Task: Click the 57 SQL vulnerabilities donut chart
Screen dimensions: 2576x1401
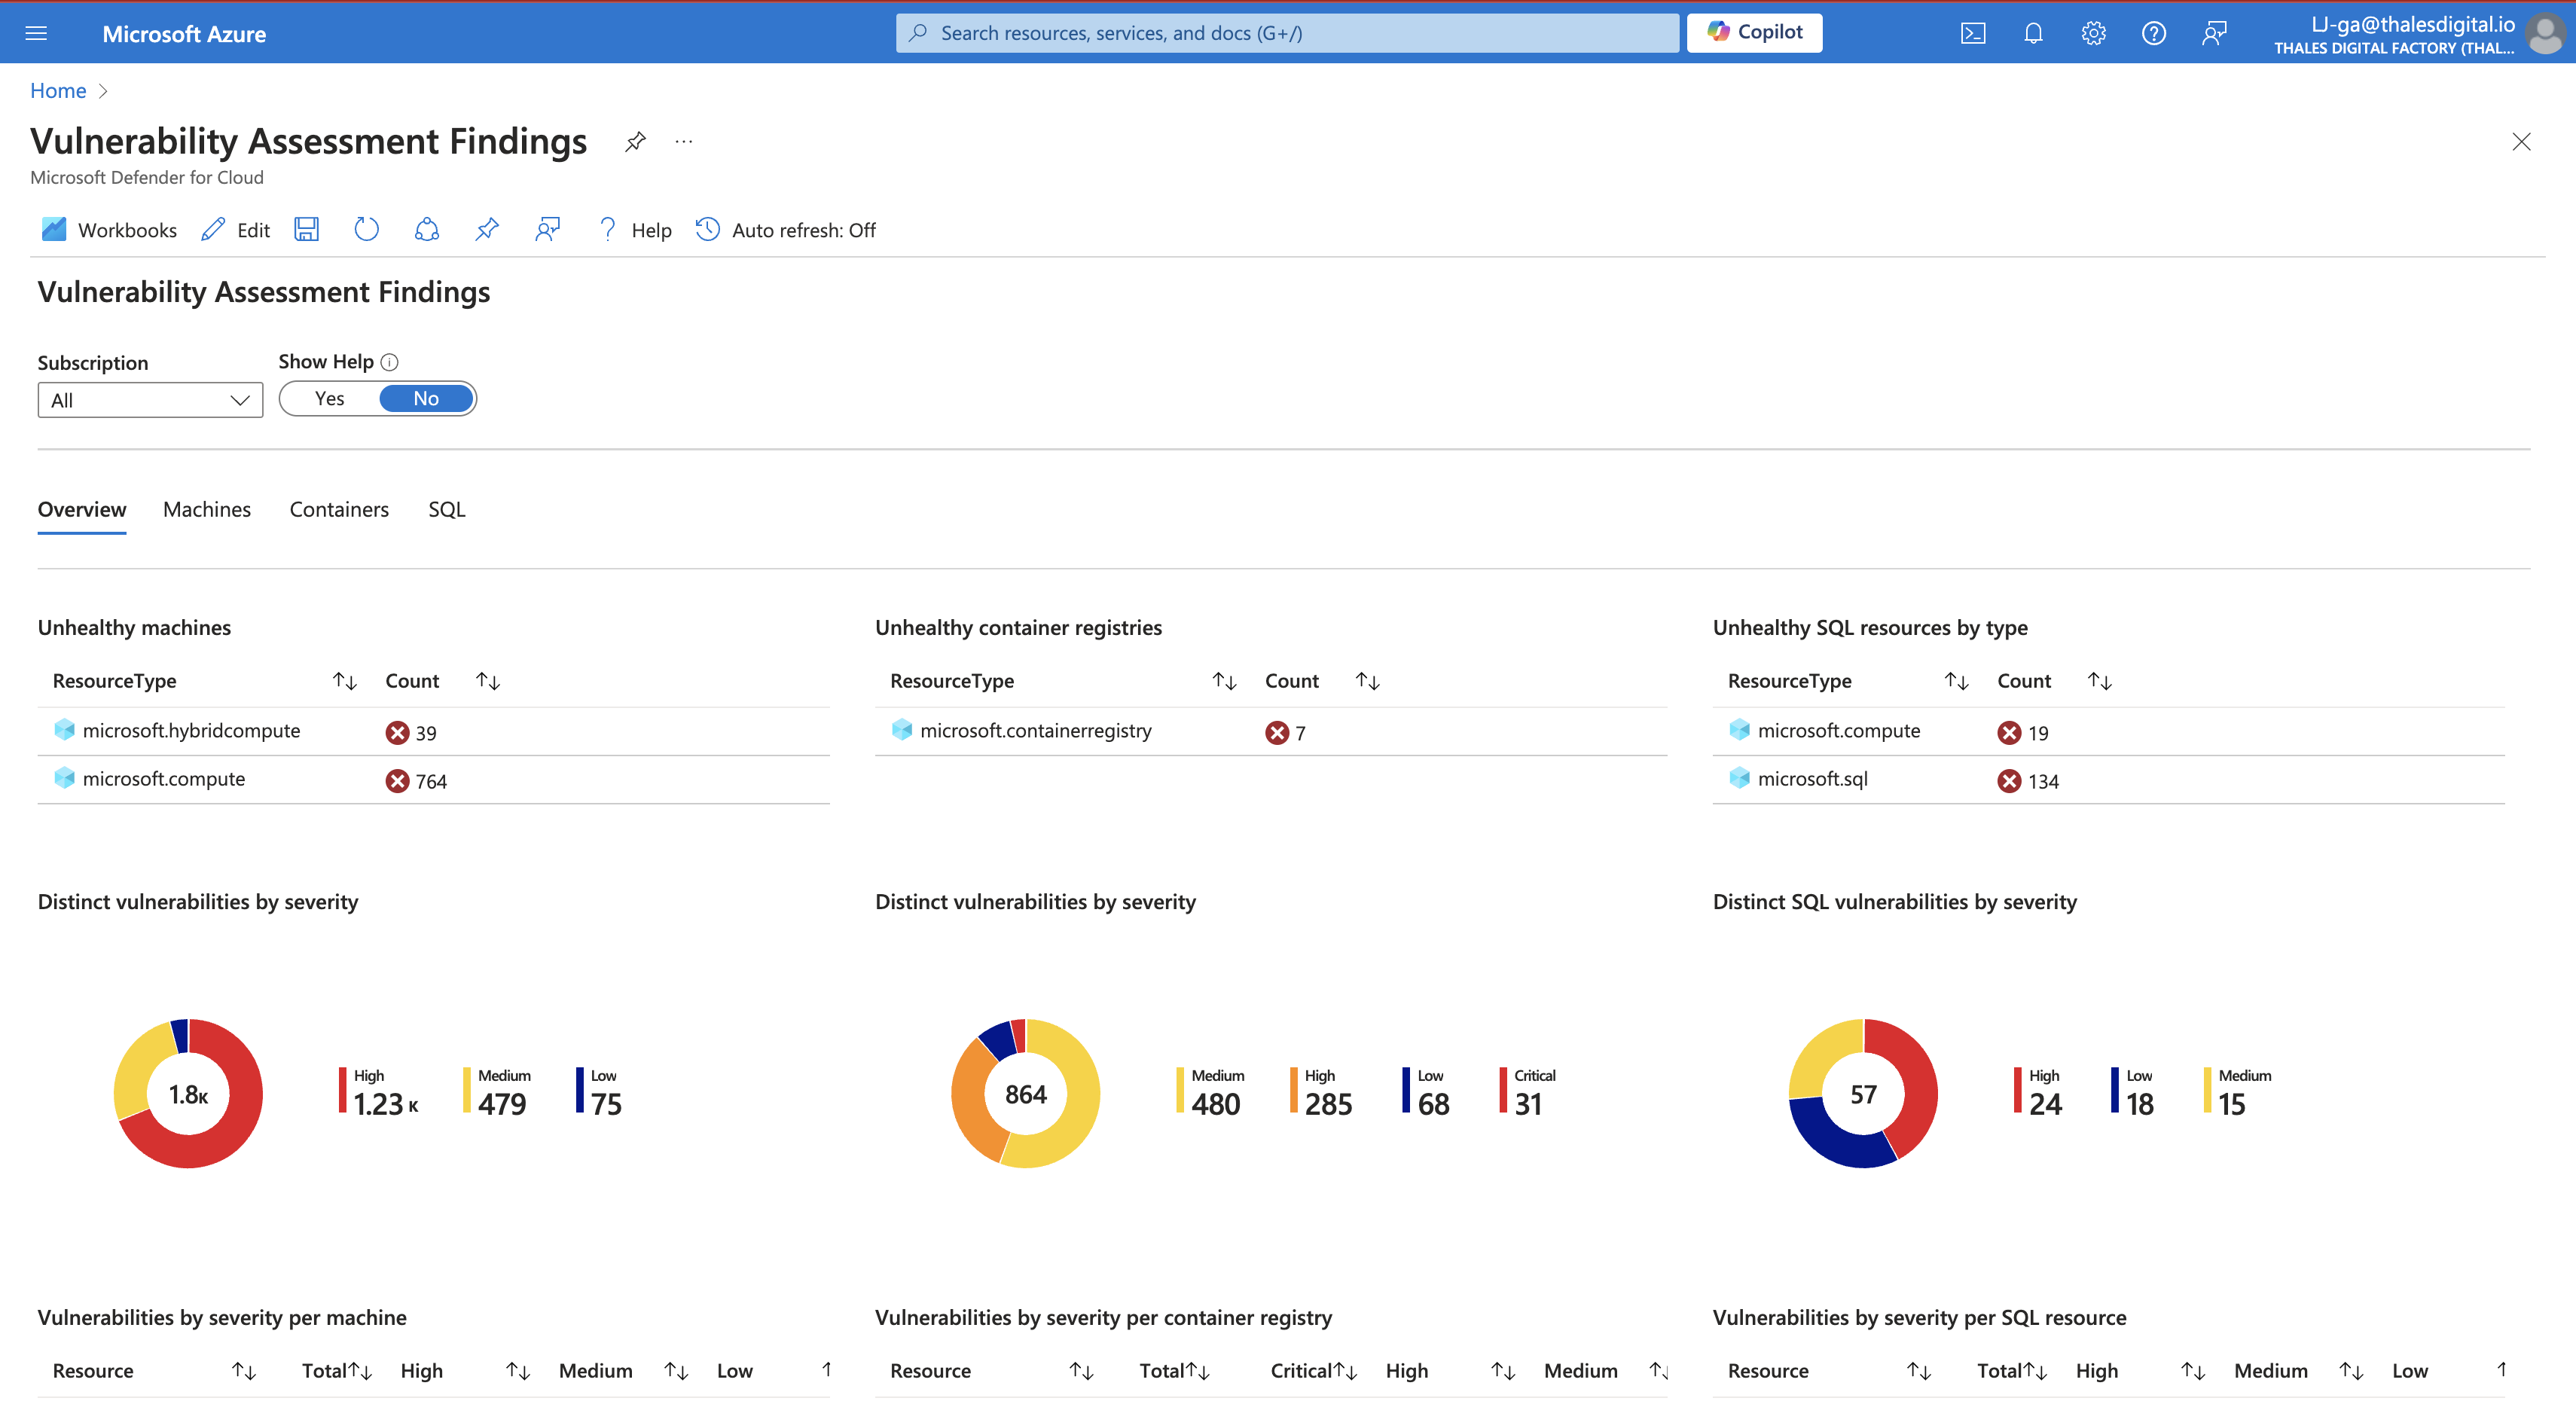Action: coord(1863,1093)
